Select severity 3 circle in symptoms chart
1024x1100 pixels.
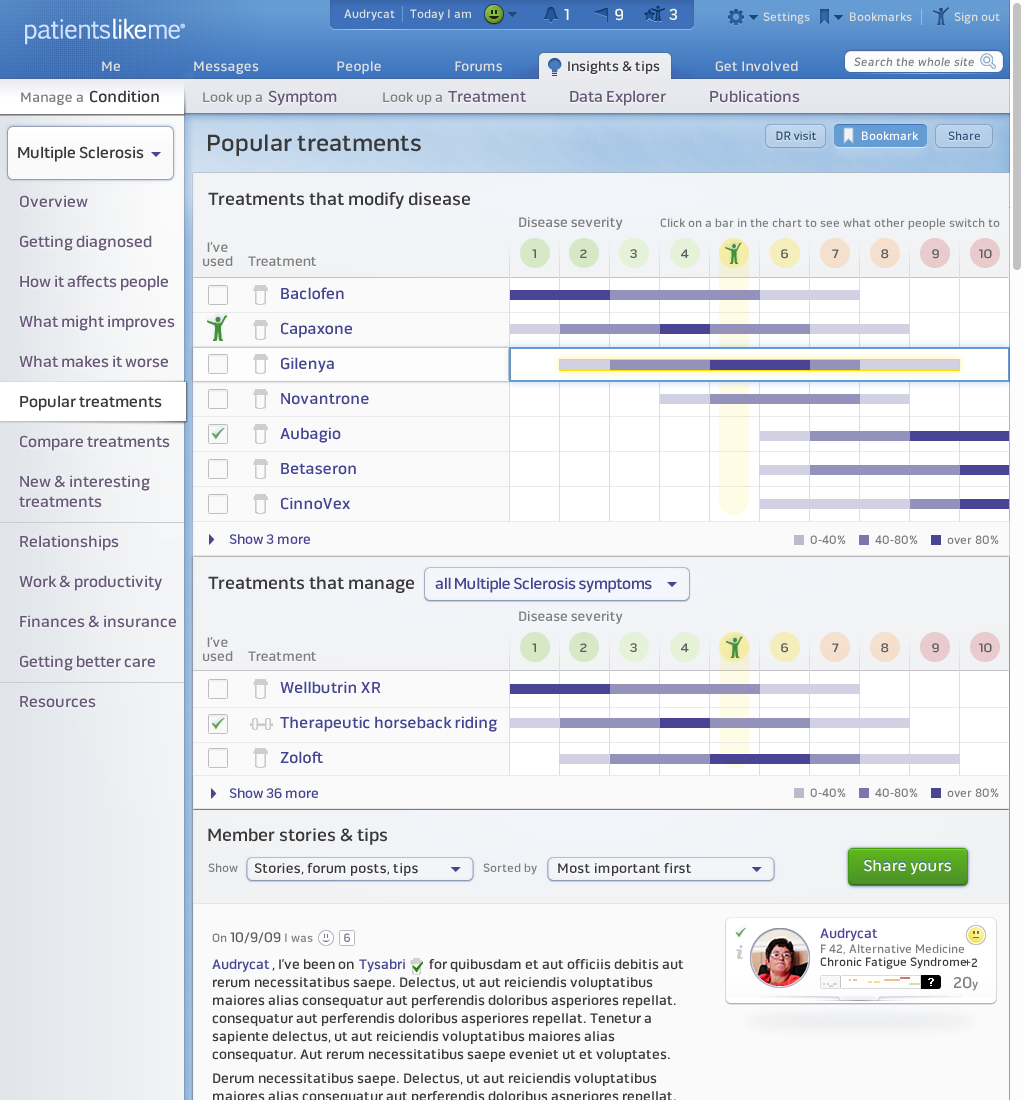pyautogui.click(x=633, y=648)
